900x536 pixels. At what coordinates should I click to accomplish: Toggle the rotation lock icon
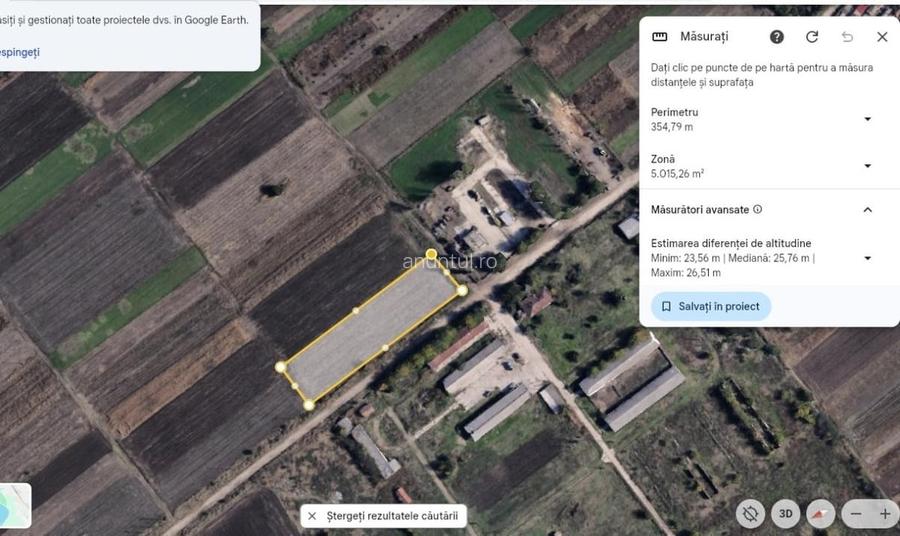click(x=750, y=514)
